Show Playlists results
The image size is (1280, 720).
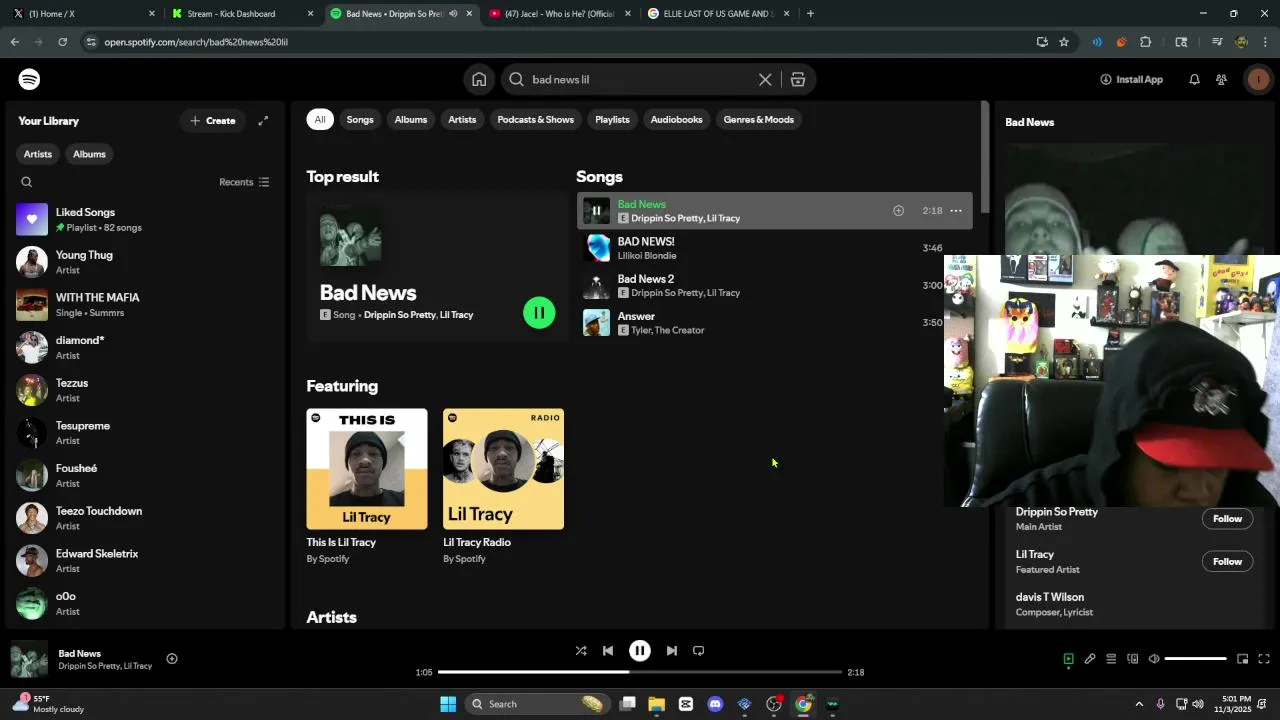[x=612, y=119]
